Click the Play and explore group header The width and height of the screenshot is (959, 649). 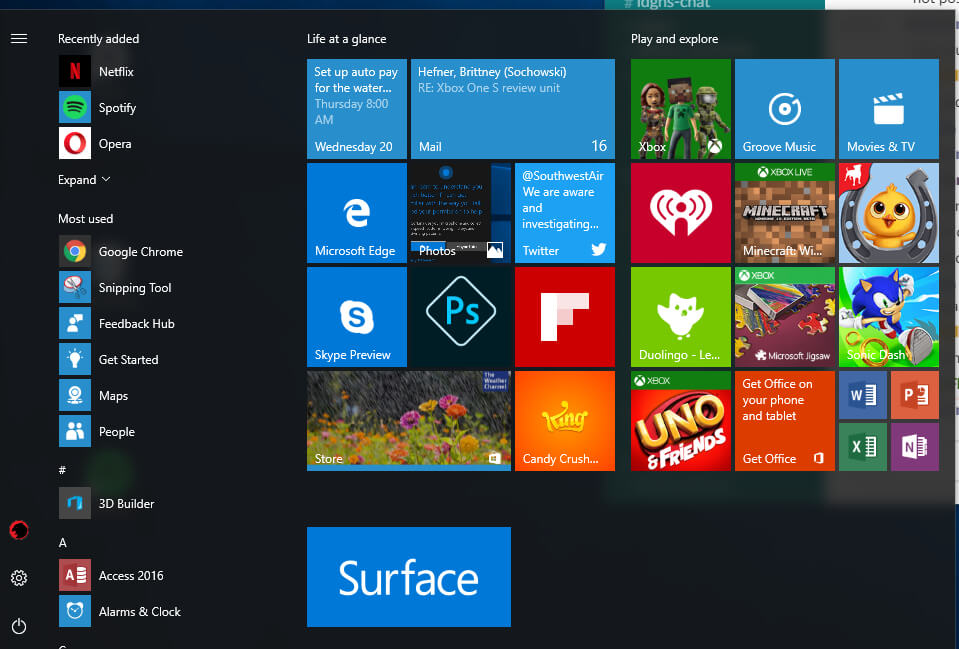675,39
